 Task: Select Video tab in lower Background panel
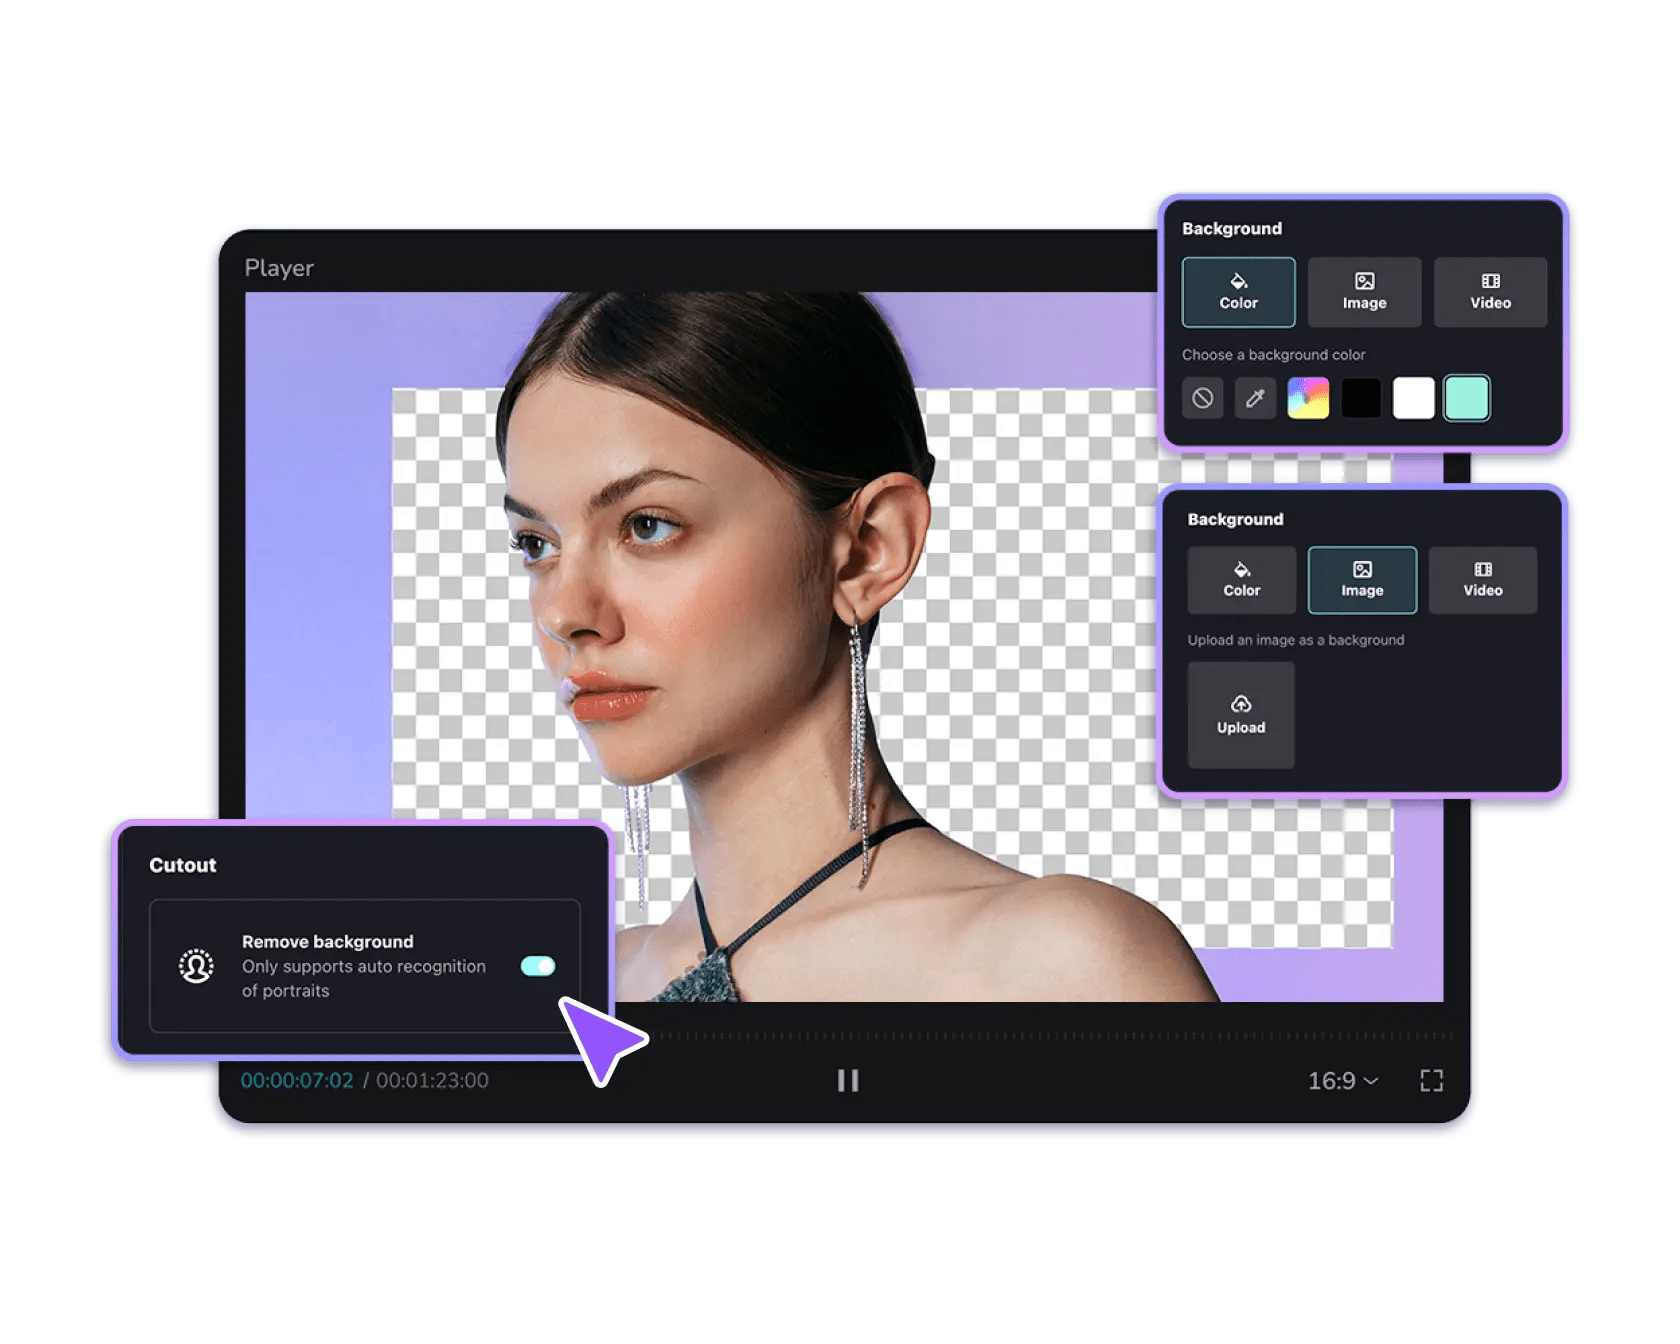tap(1483, 580)
